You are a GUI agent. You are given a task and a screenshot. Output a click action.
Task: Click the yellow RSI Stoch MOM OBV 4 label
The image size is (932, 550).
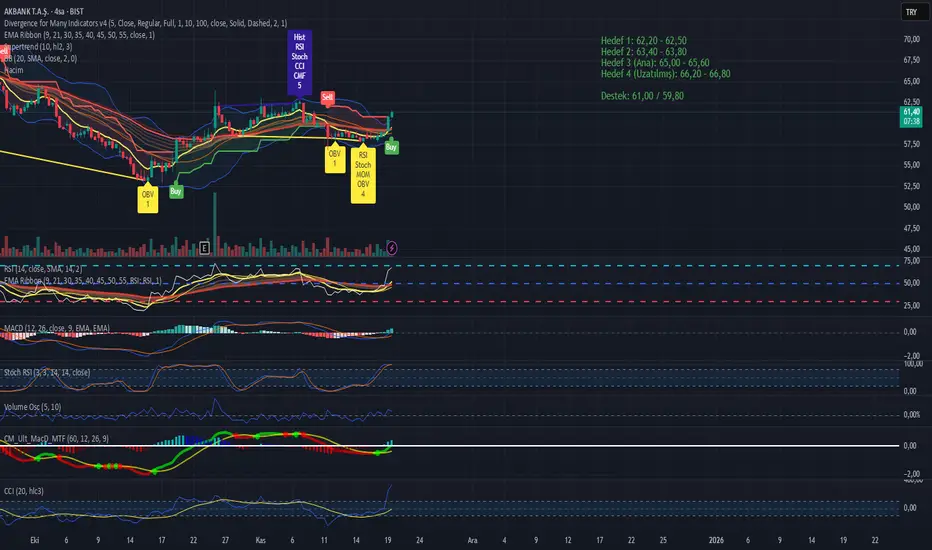tap(363, 174)
